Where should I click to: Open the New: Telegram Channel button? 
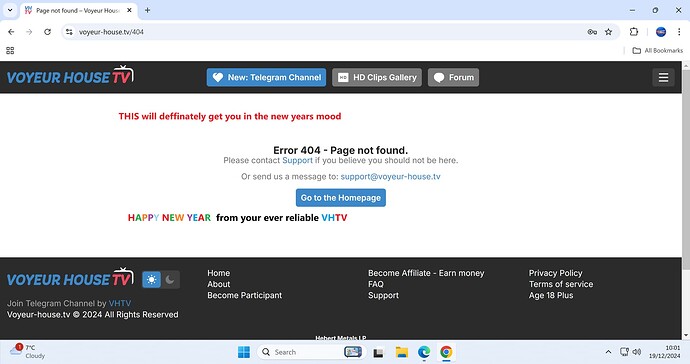(266, 77)
